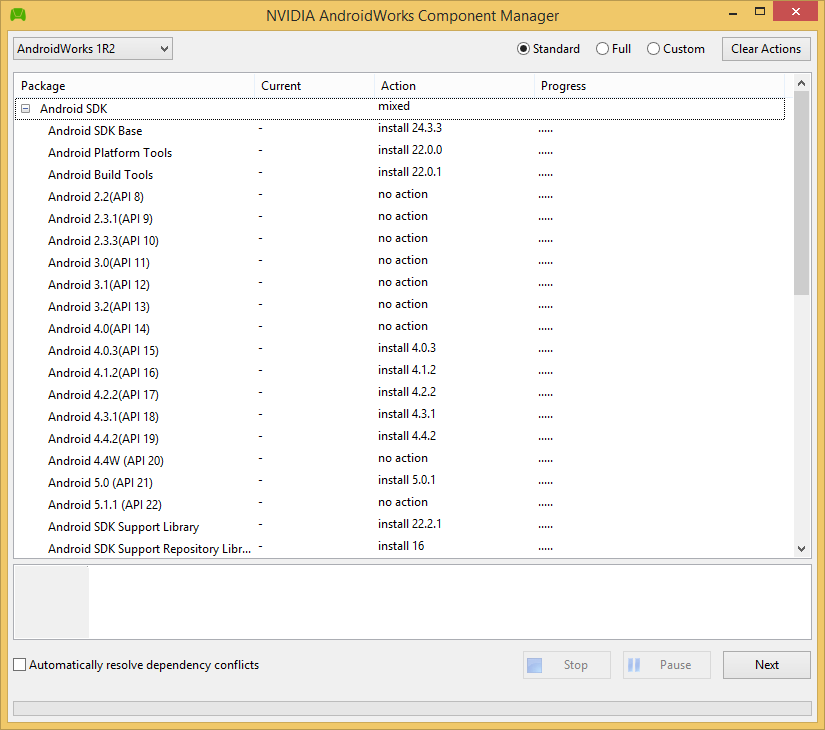Open the AndroidWorks 1R2 version dropdown
Screen dimensions: 825x730
click(93, 49)
